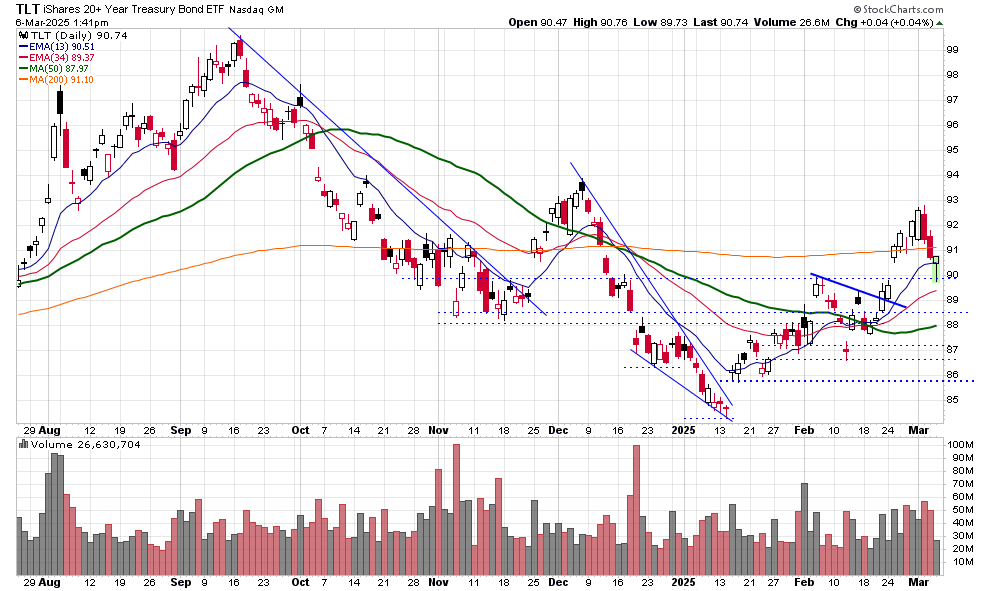Click the Last 90.74 value
990x591 pixels.
[x=720, y=22]
